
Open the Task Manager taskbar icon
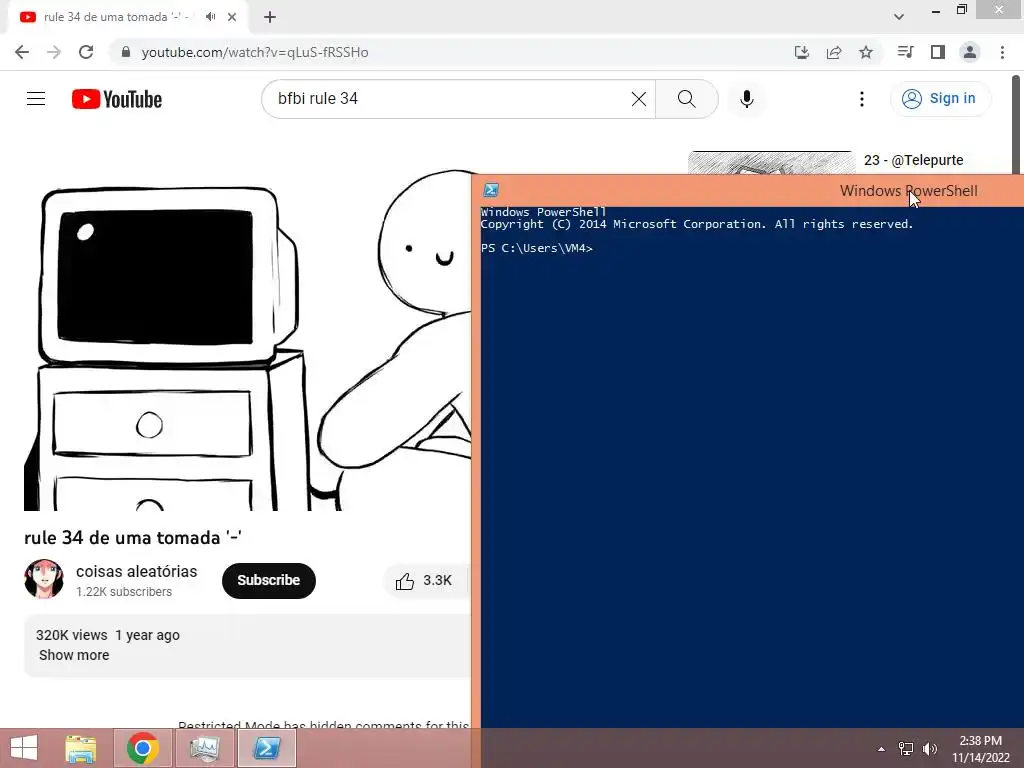(x=204, y=748)
